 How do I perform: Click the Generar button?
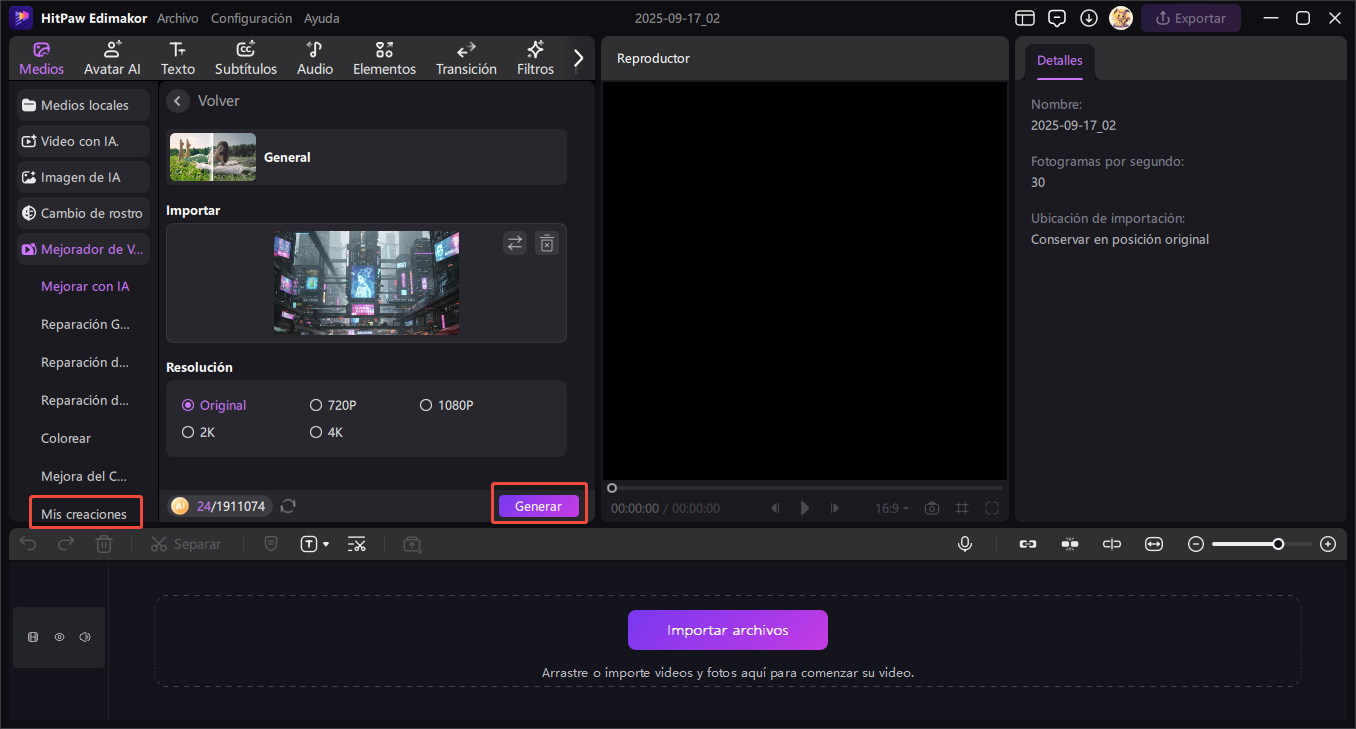pos(538,506)
